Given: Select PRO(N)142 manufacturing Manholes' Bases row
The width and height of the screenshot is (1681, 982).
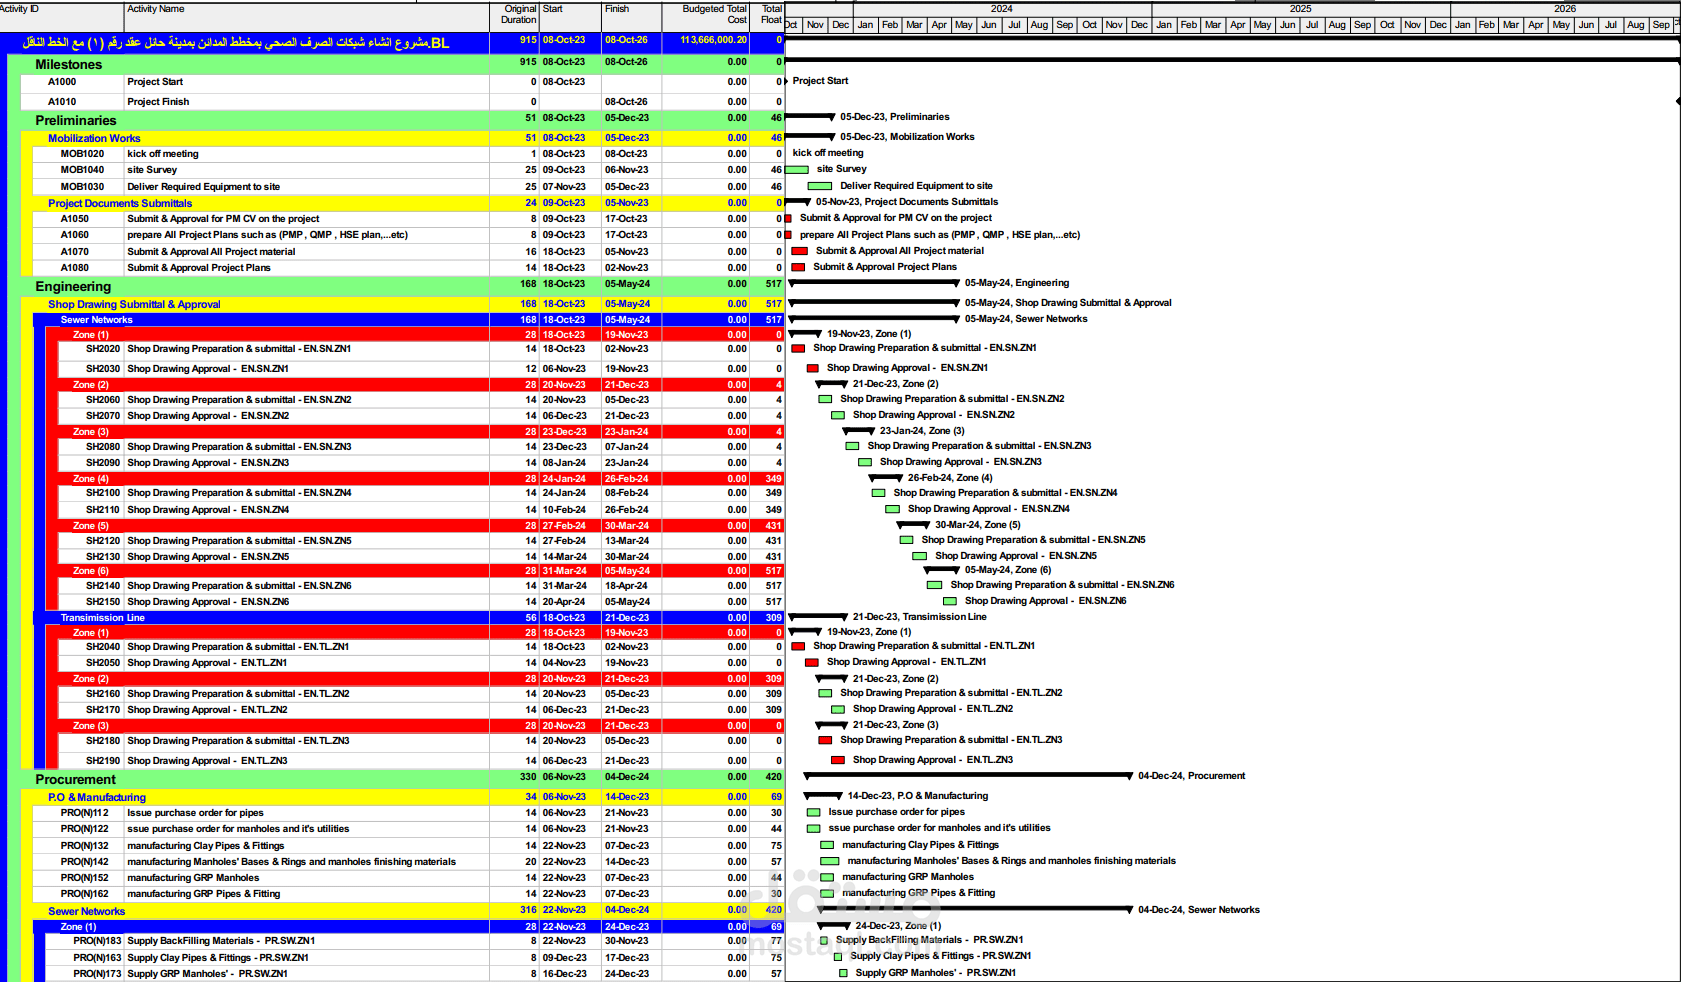Looking at the screenshot, I should coord(408,862).
